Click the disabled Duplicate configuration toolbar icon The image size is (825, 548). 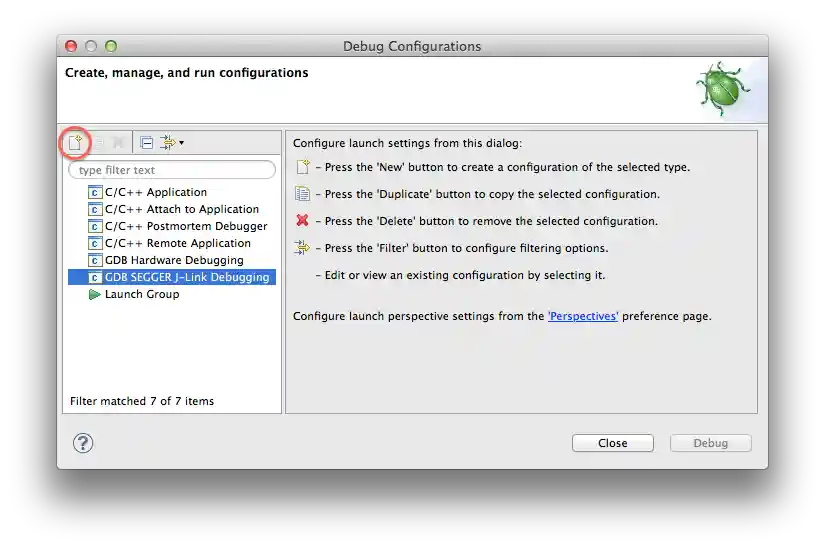[x=98, y=143]
